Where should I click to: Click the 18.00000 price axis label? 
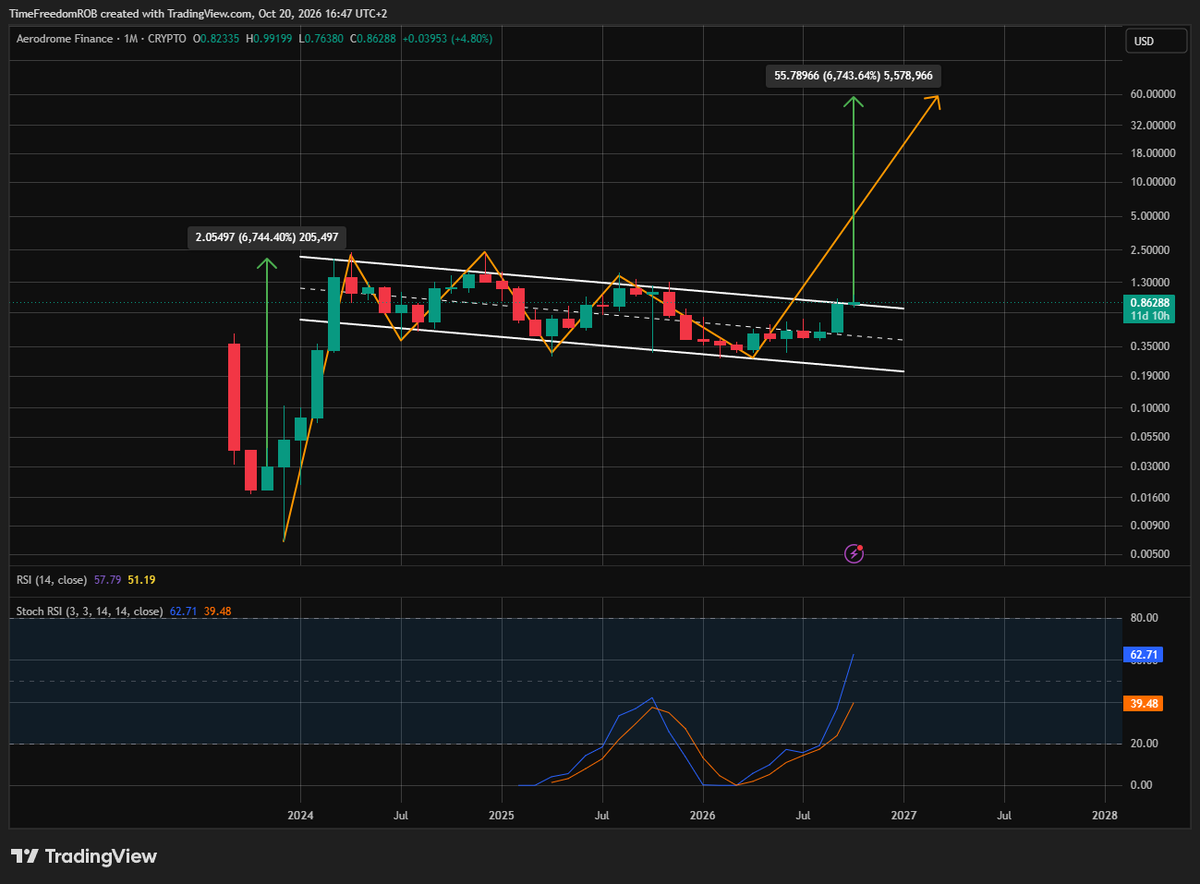(1152, 154)
